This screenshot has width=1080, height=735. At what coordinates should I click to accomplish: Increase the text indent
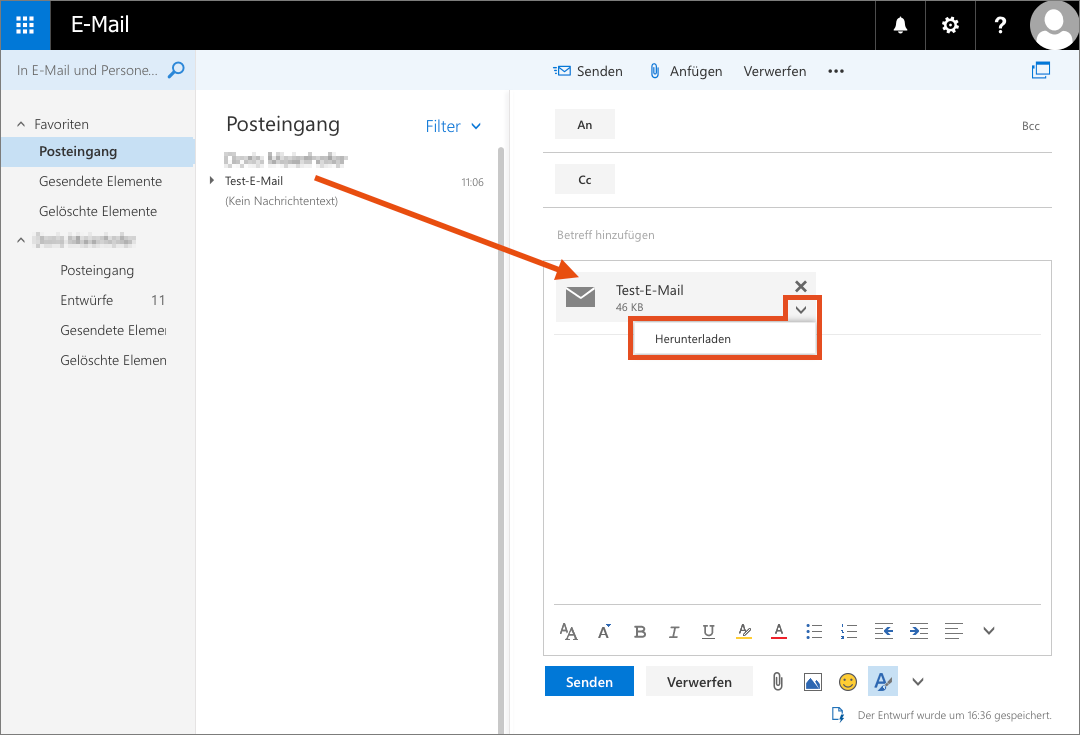[918, 631]
